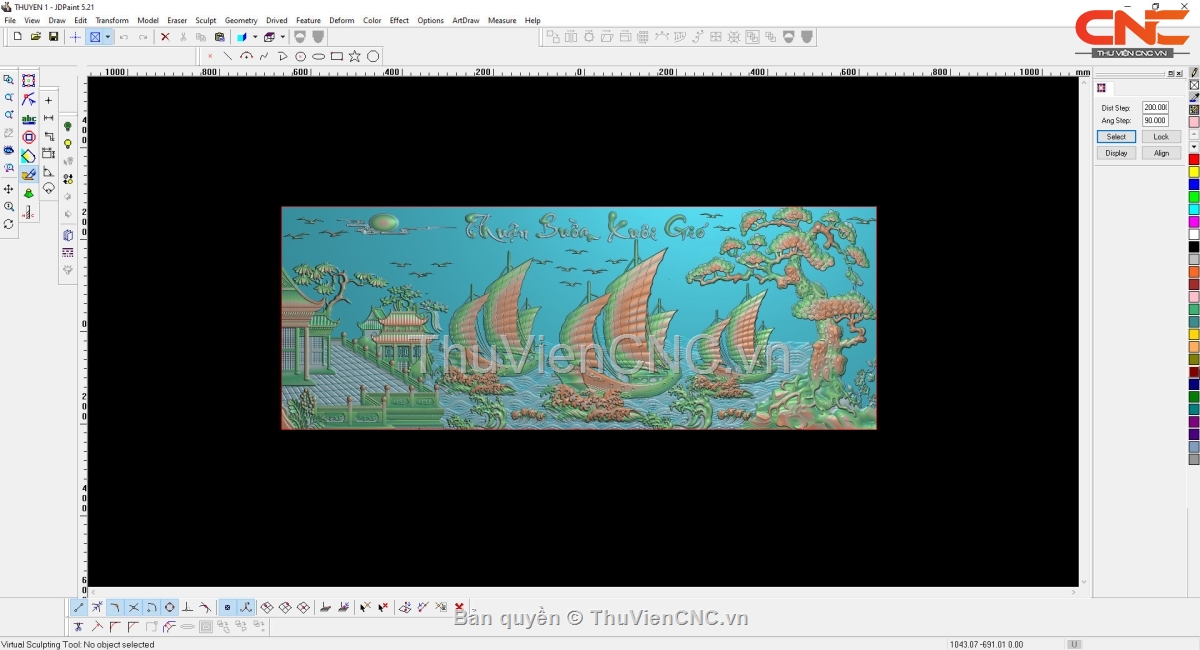Select the node edit tool
This screenshot has height=650, width=1200.
(x=29, y=99)
